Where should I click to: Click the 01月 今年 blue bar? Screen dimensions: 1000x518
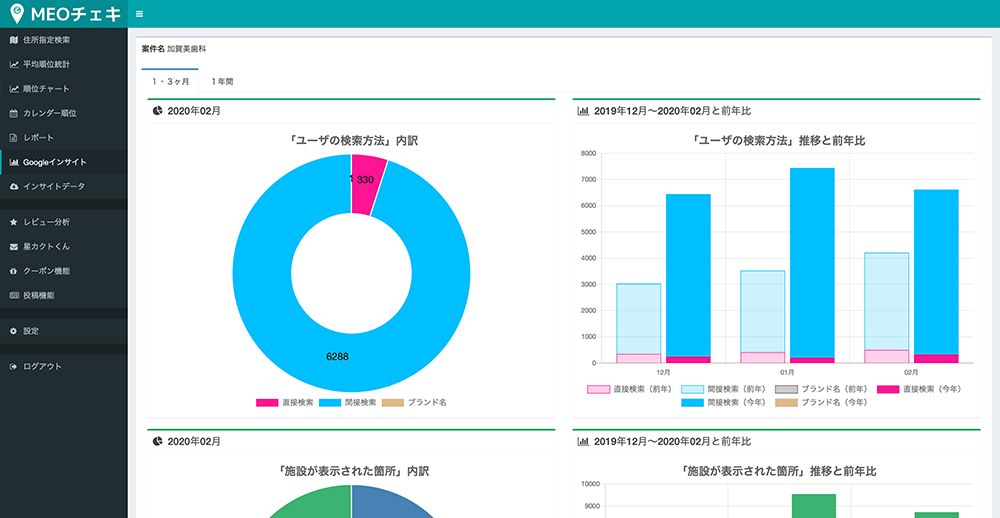pyautogui.click(x=812, y=262)
